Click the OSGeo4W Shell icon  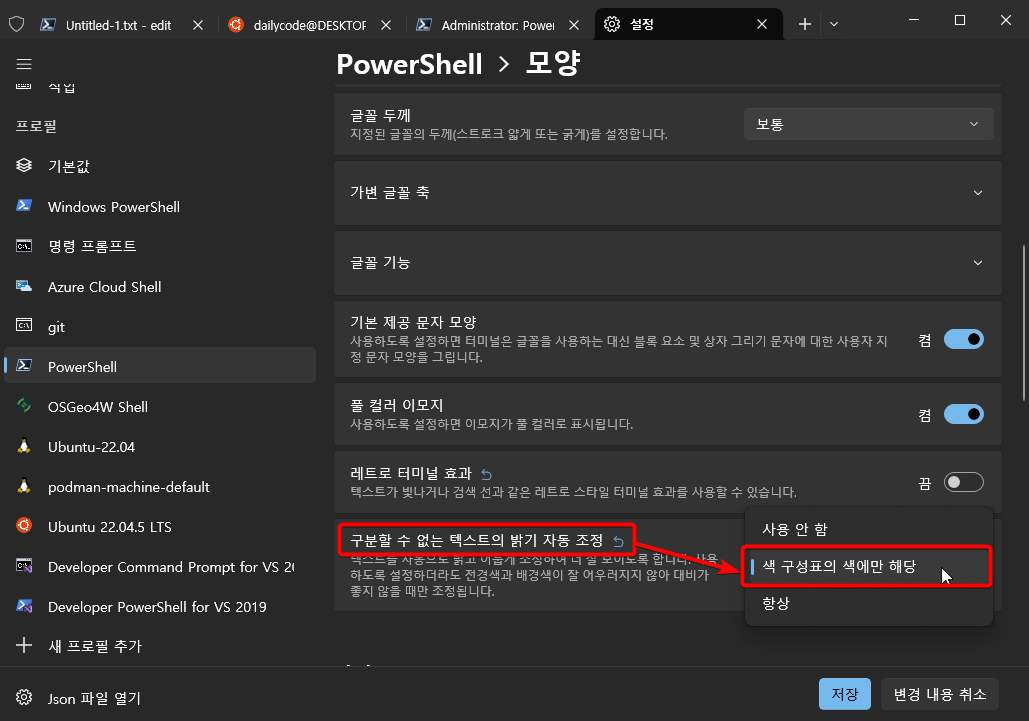tap(24, 406)
